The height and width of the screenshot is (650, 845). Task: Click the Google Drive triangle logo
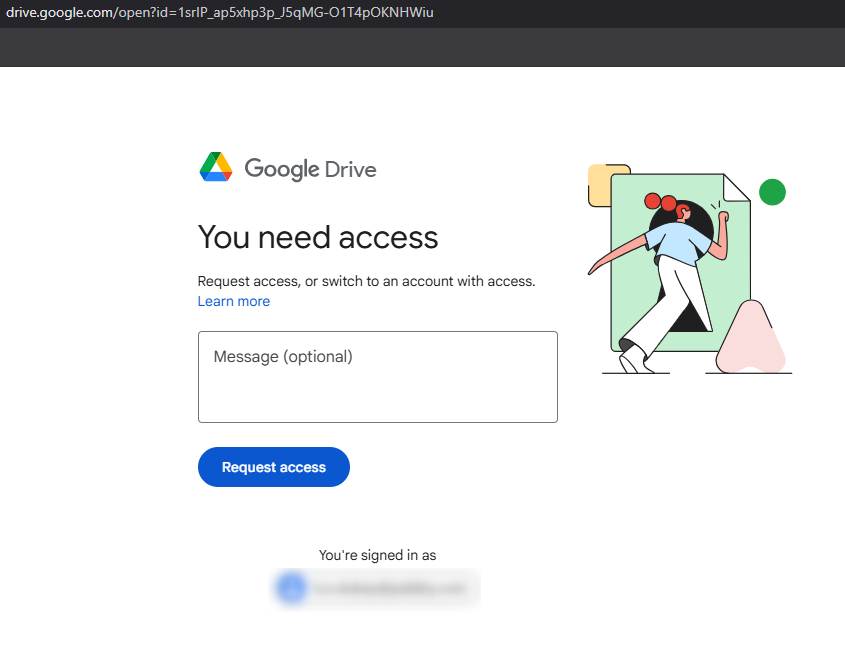(216, 167)
